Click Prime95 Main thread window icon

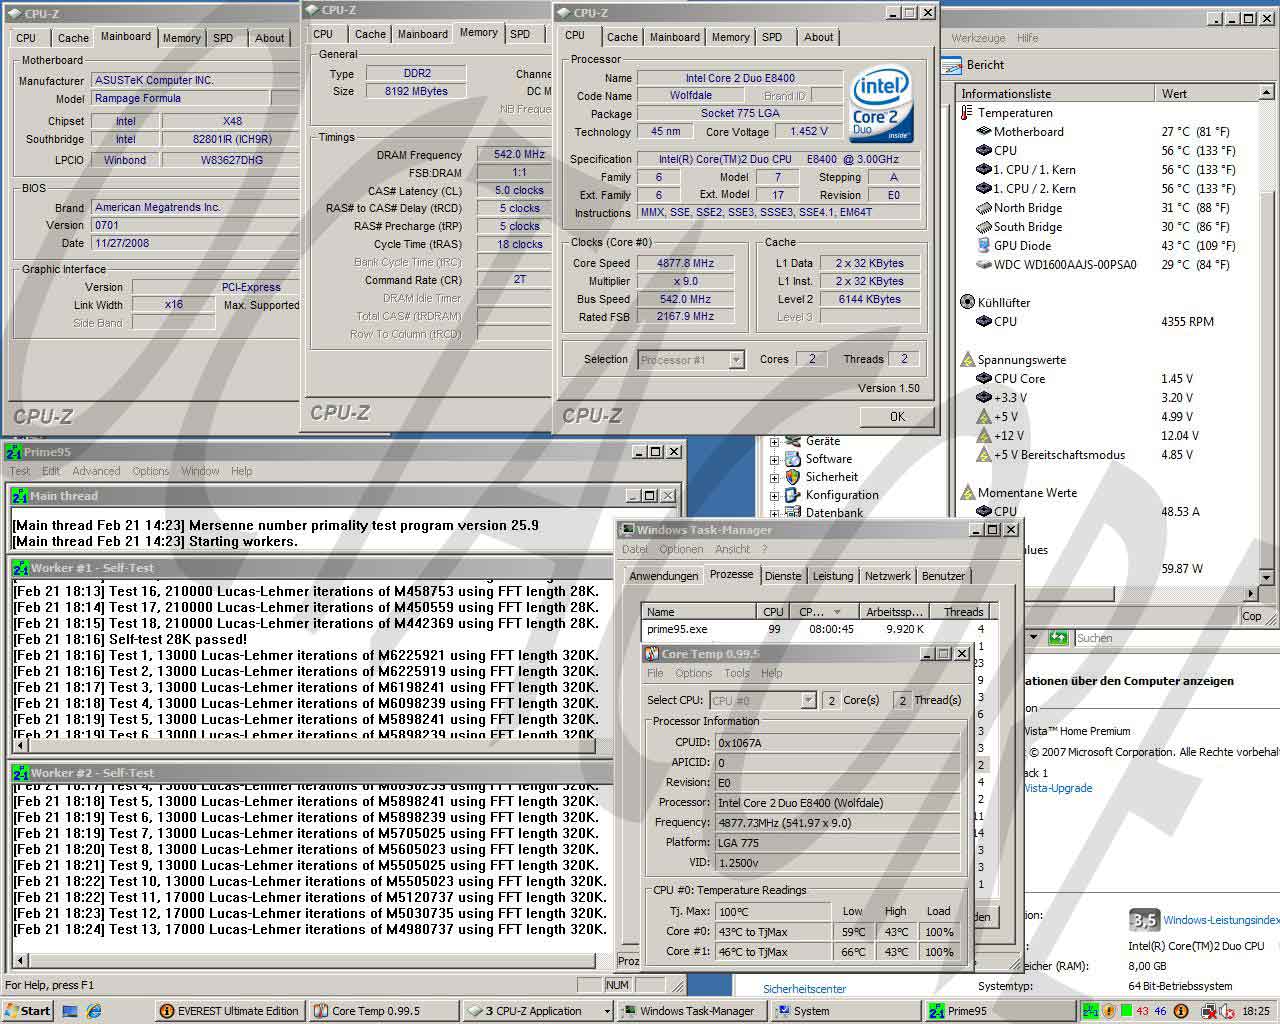pyautogui.click(x=19, y=496)
